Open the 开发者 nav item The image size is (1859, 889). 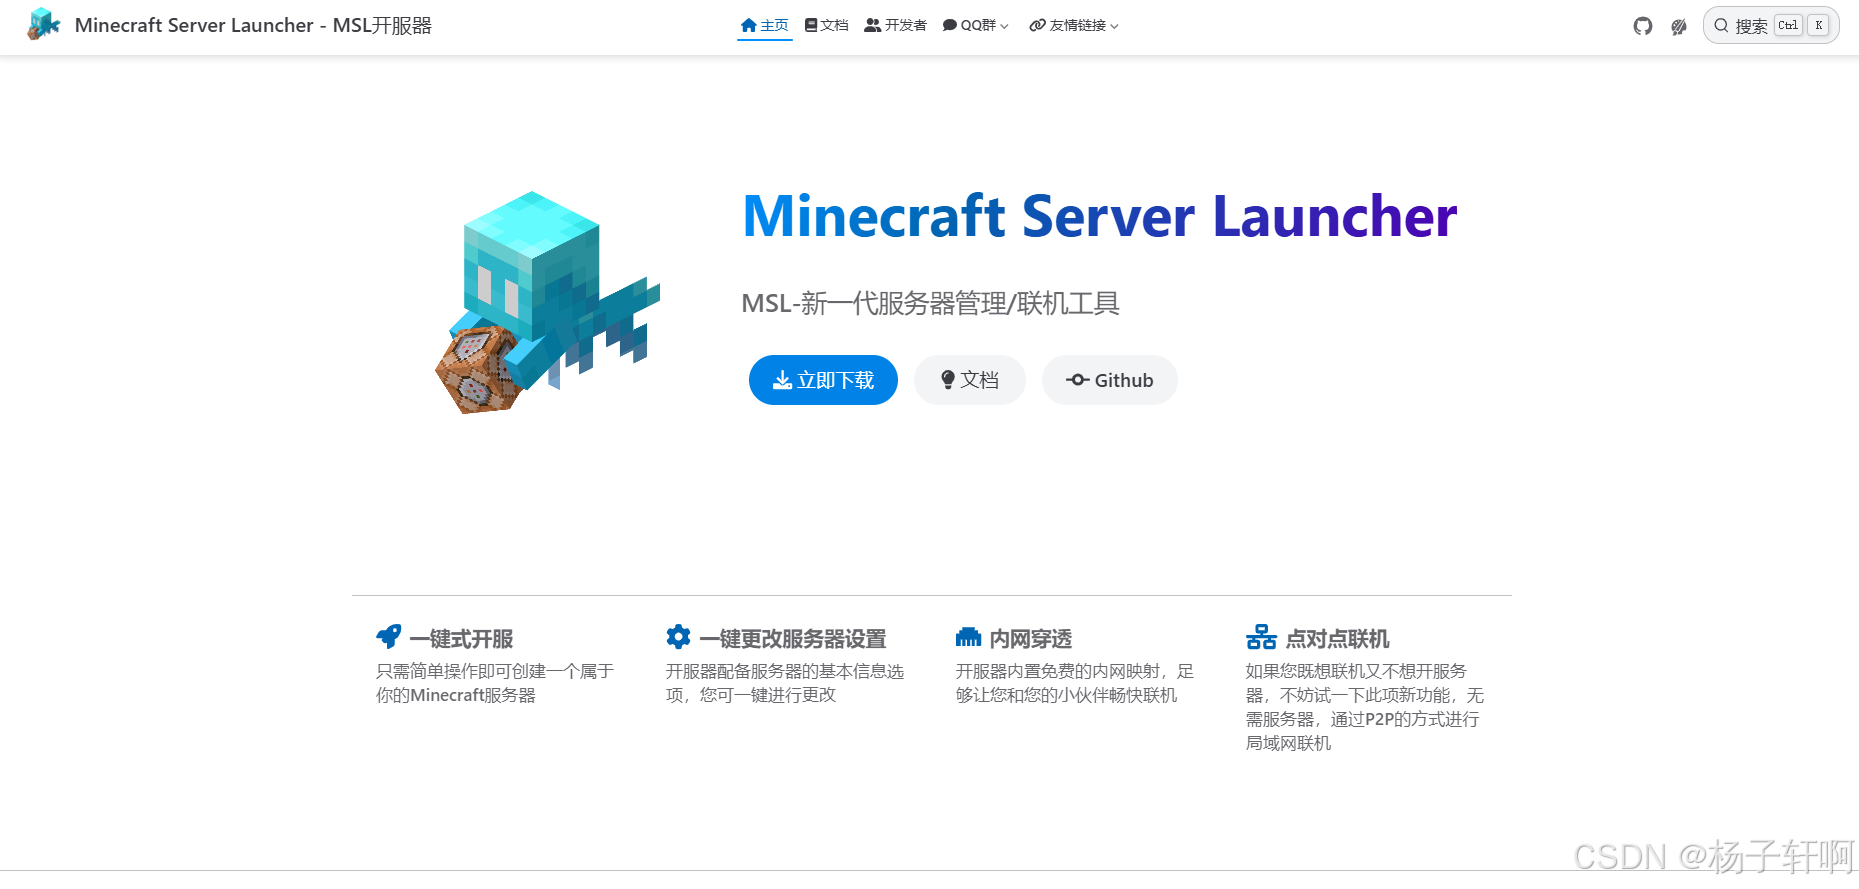click(x=896, y=25)
